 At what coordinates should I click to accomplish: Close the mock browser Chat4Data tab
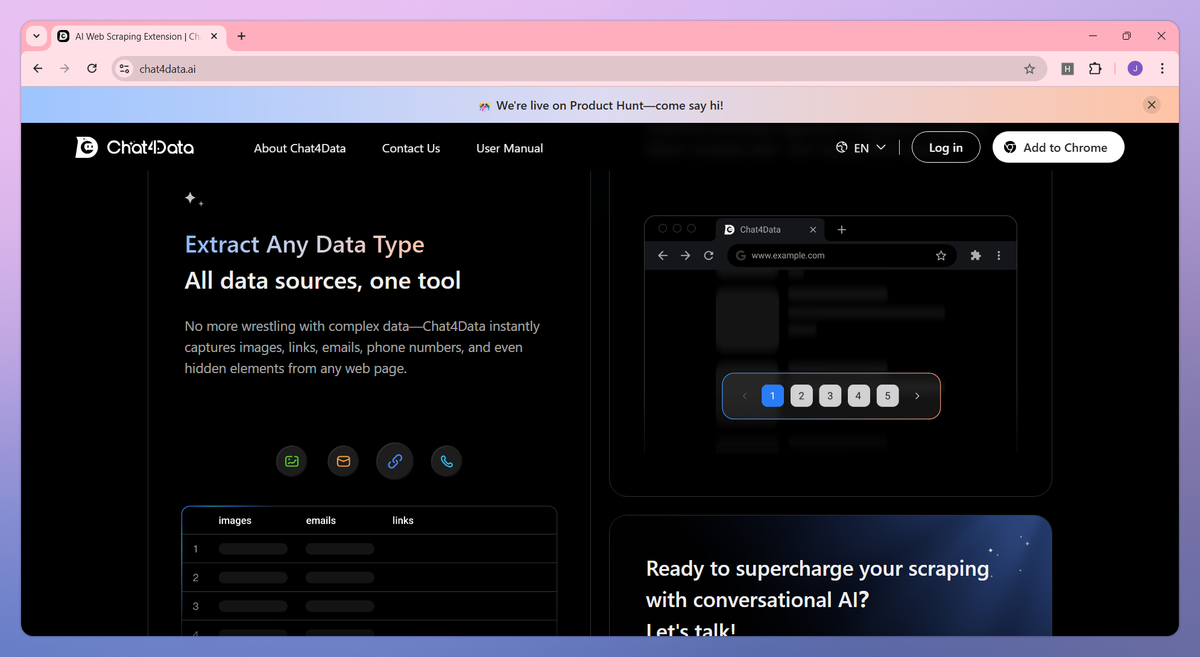pyautogui.click(x=813, y=230)
